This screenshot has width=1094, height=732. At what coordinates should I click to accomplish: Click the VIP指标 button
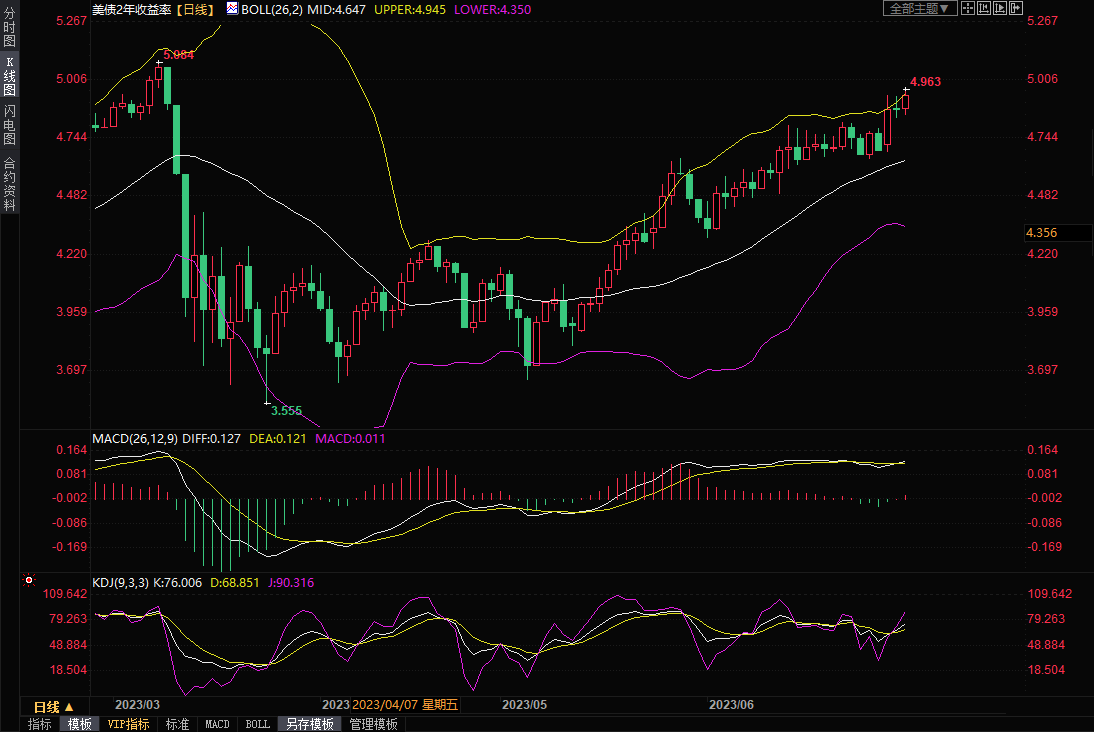point(129,724)
